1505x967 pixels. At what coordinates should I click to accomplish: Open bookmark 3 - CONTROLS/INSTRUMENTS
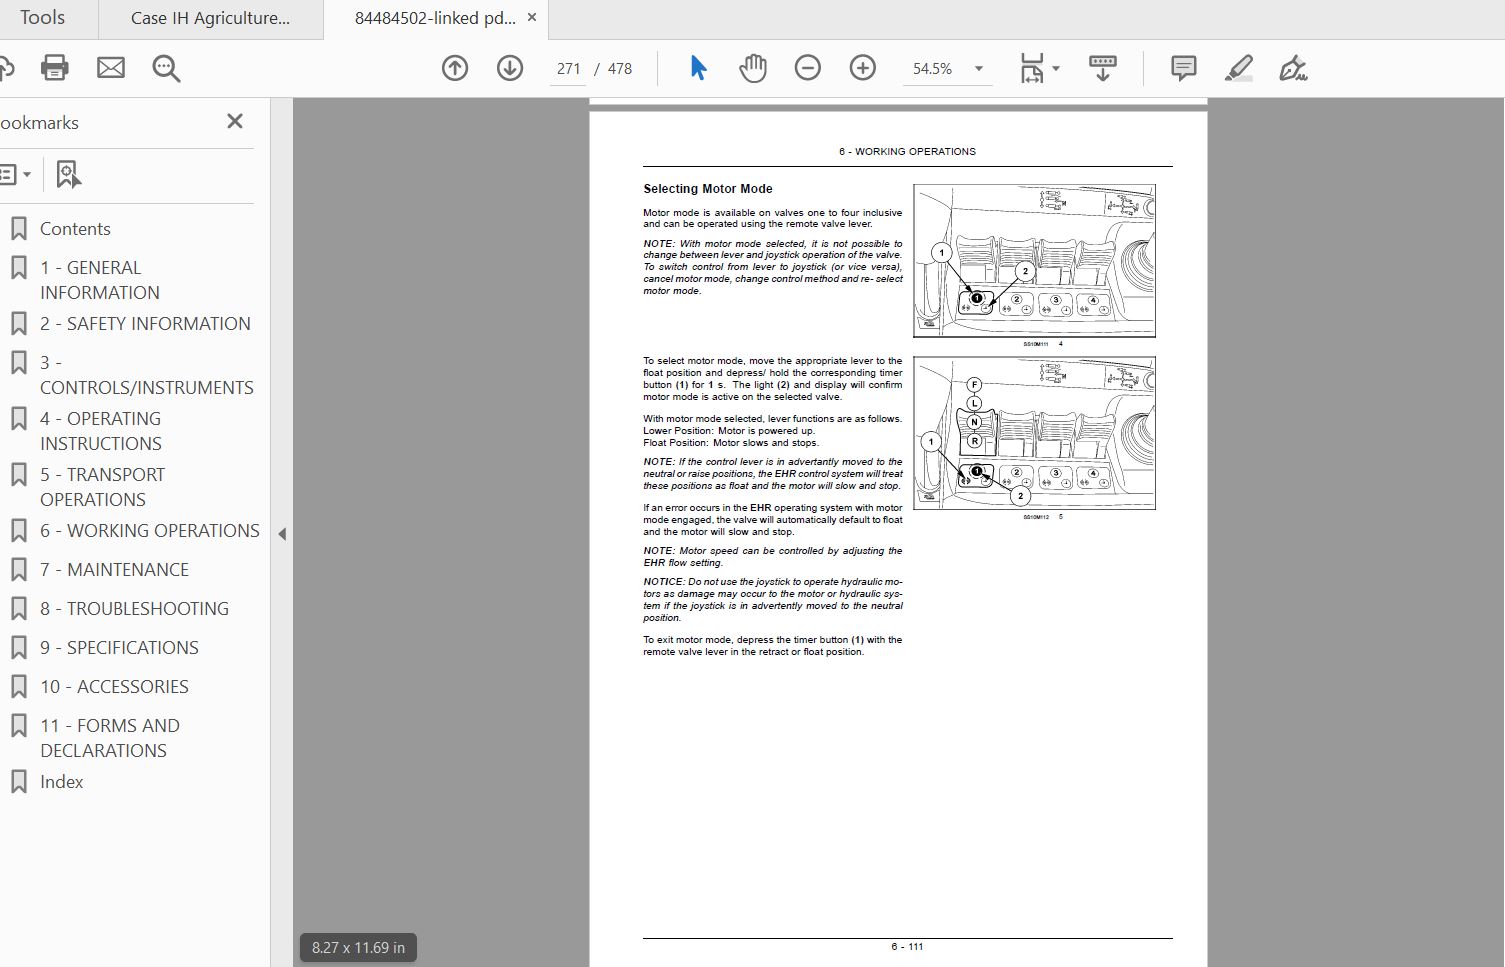[147, 375]
